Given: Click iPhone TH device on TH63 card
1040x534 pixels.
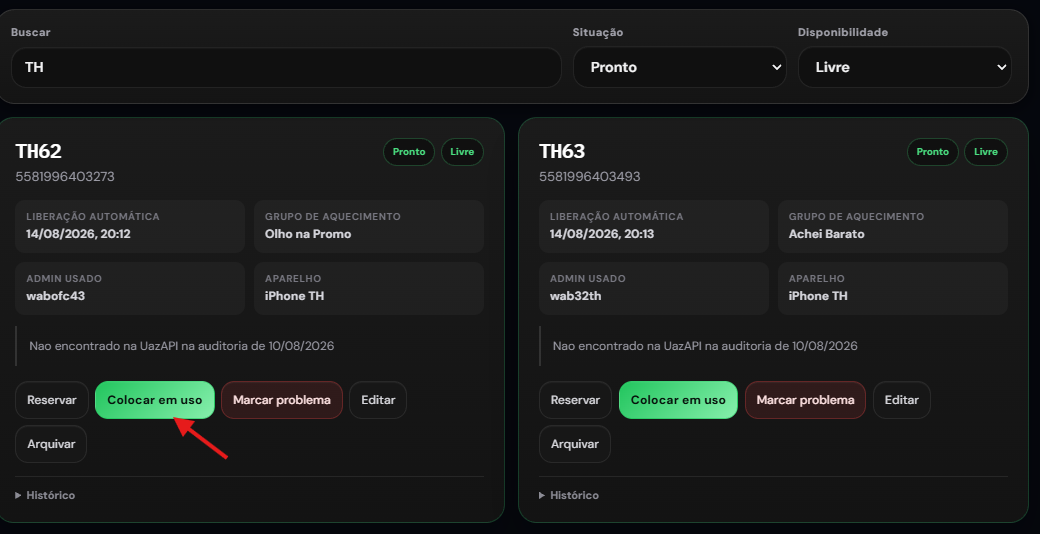Looking at the screenshot, I should [x=818, y=296].
